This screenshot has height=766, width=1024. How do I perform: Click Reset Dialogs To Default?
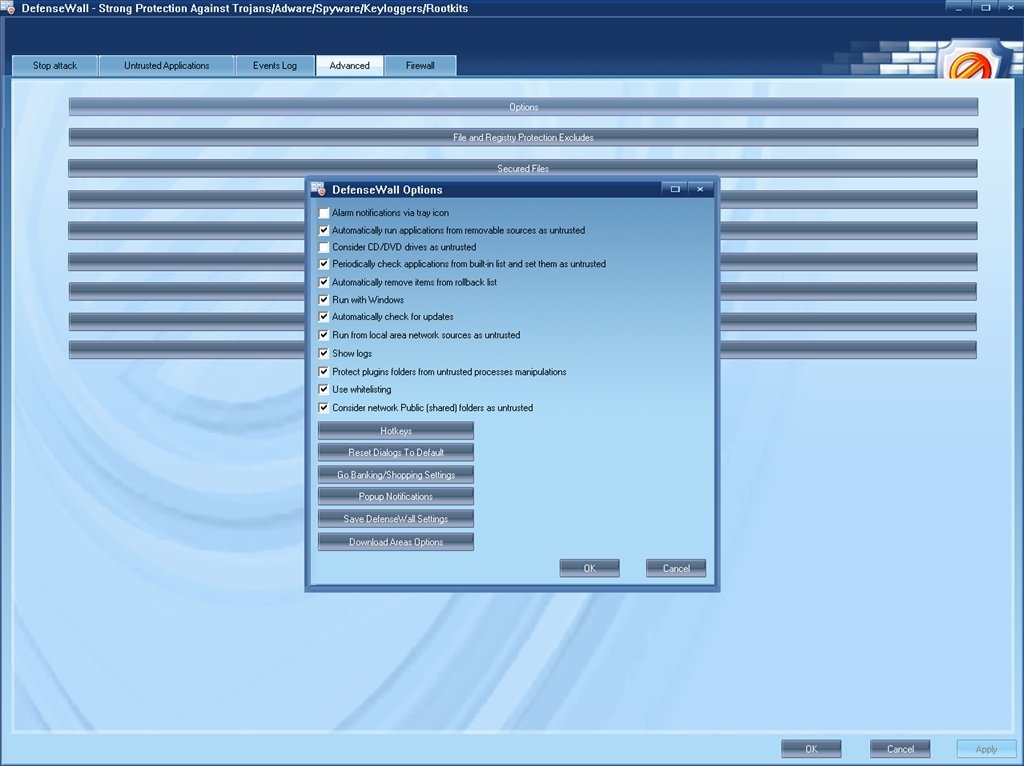click(x=396, y=453)
